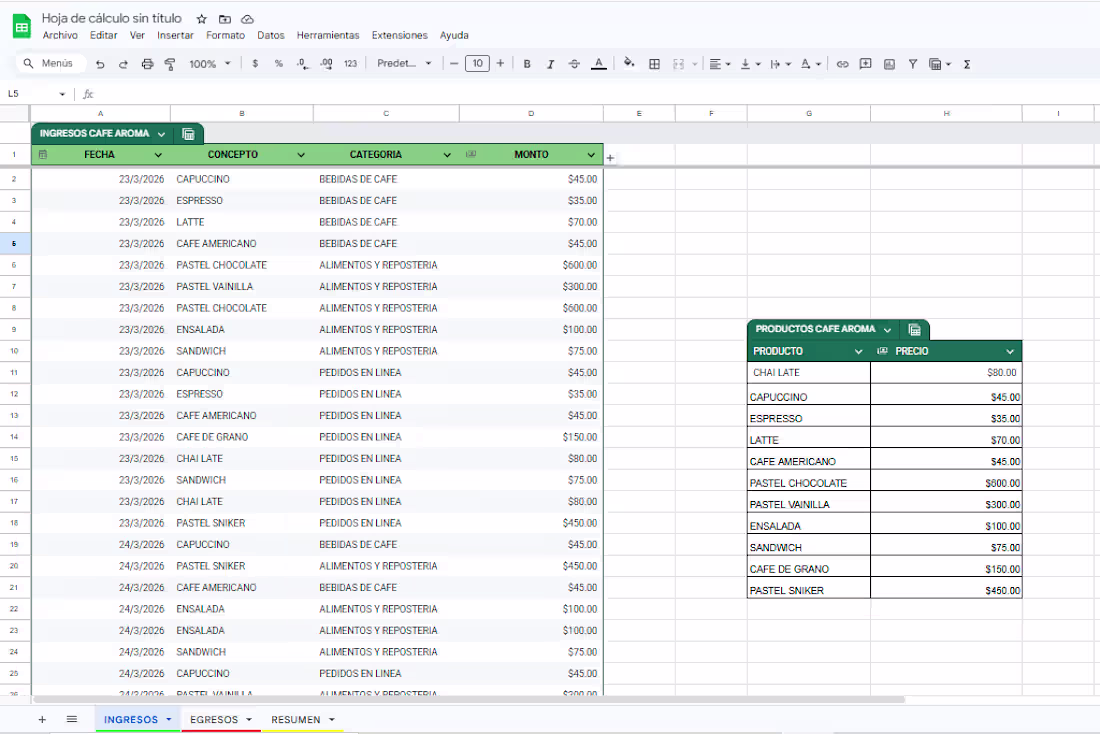The image size is (1100, 734).
Task: Expand INGRESOS CAFE AROMA table menu
Action: click(x=161, y=134)
